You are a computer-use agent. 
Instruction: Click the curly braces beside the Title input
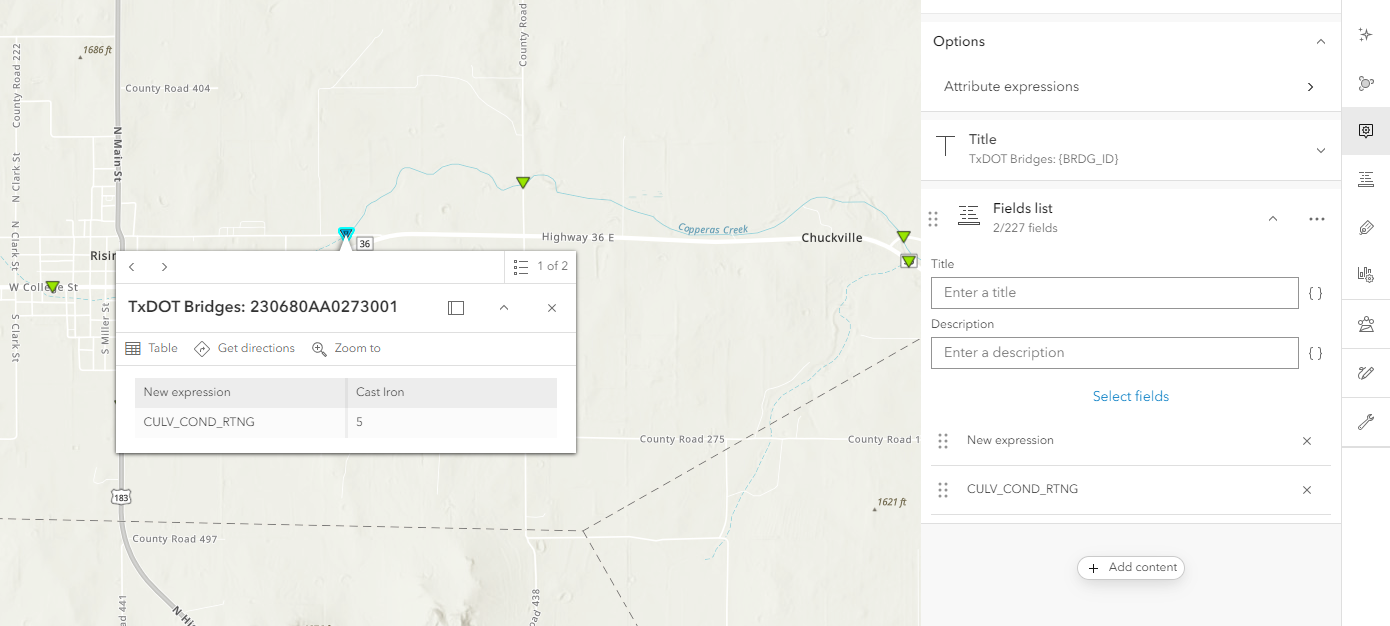(1315, 292)
